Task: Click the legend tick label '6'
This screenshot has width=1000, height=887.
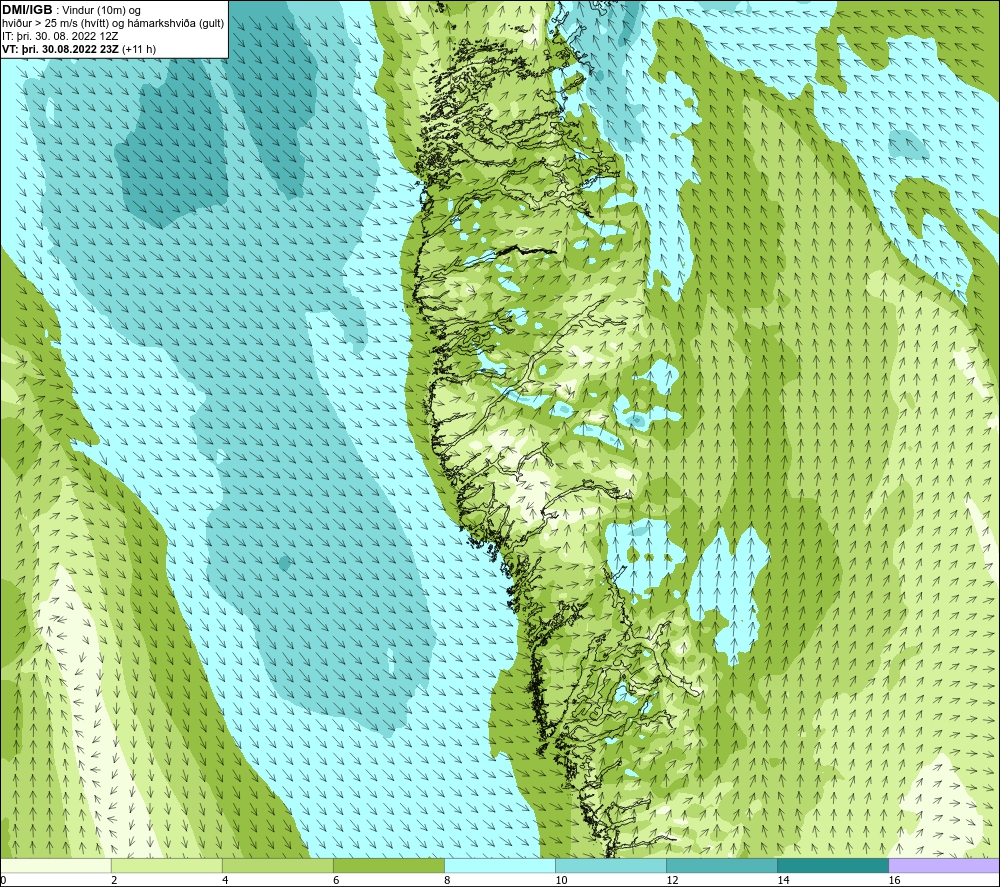Action: [336, 881]
